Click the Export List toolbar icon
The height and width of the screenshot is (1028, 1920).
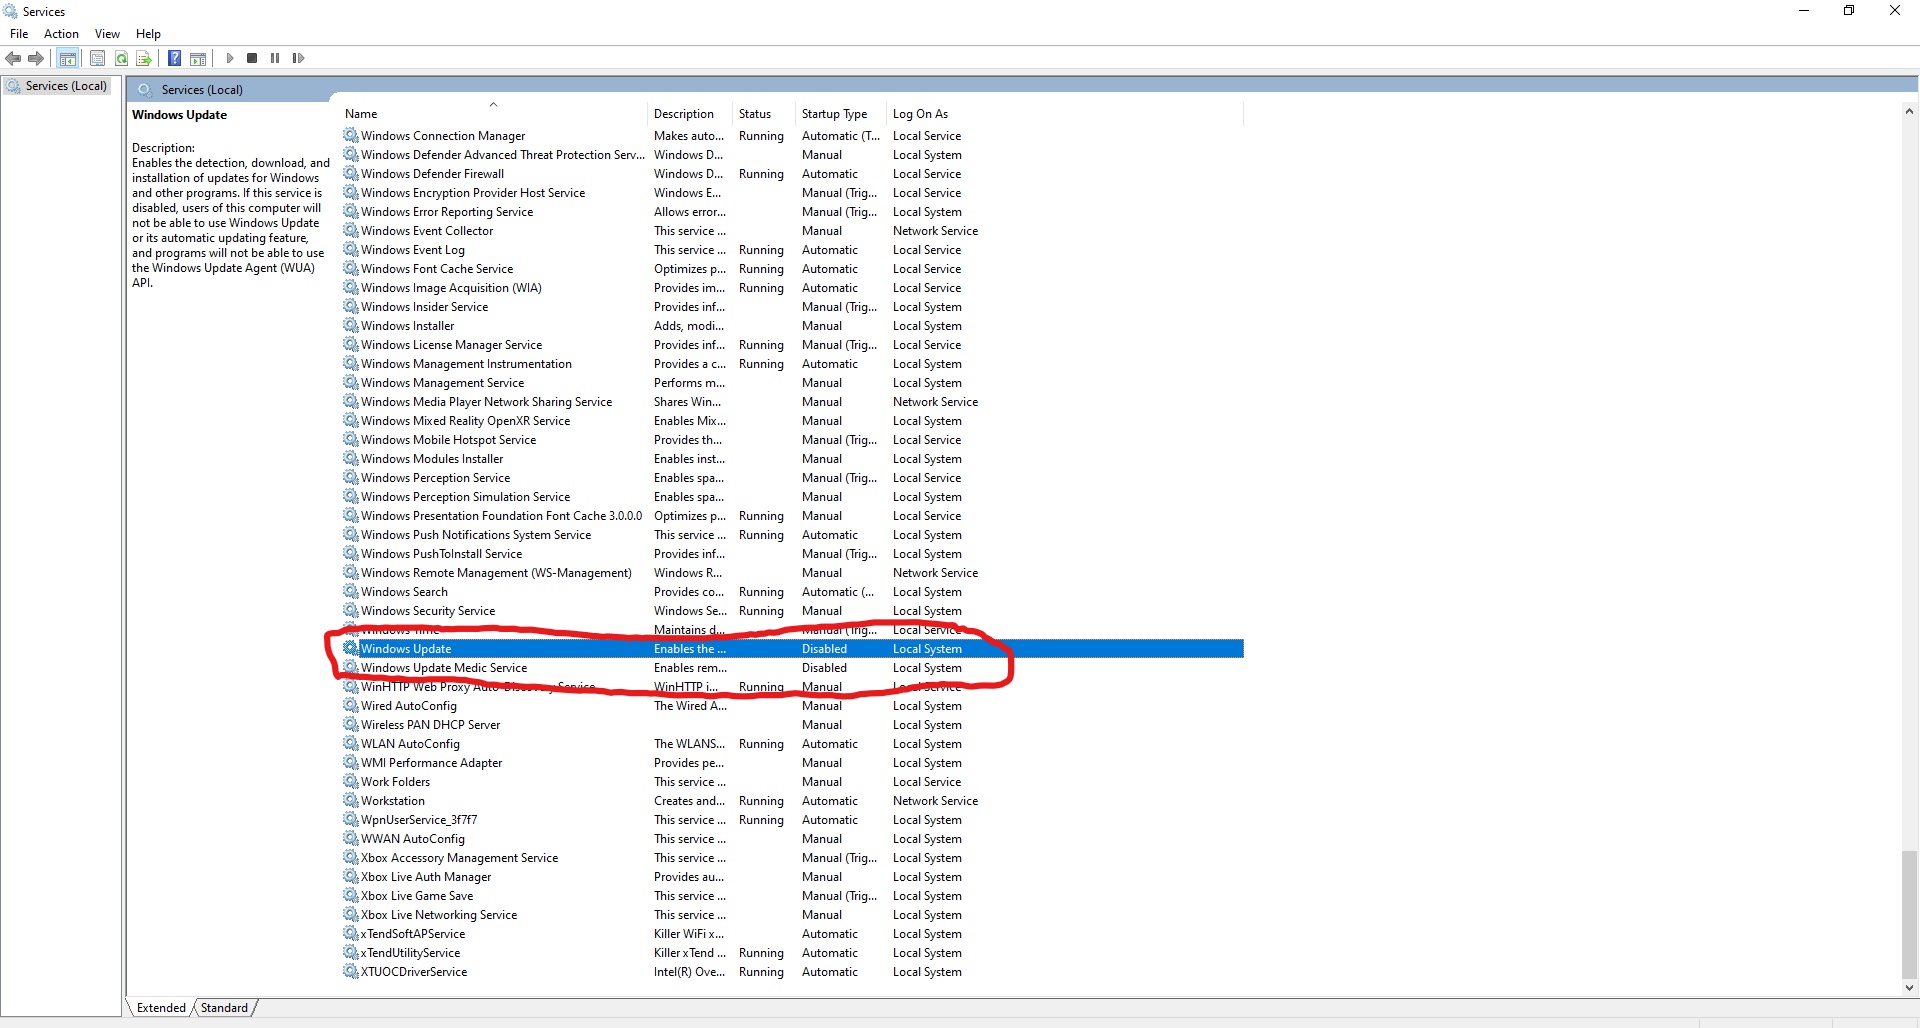coord(144,58)
